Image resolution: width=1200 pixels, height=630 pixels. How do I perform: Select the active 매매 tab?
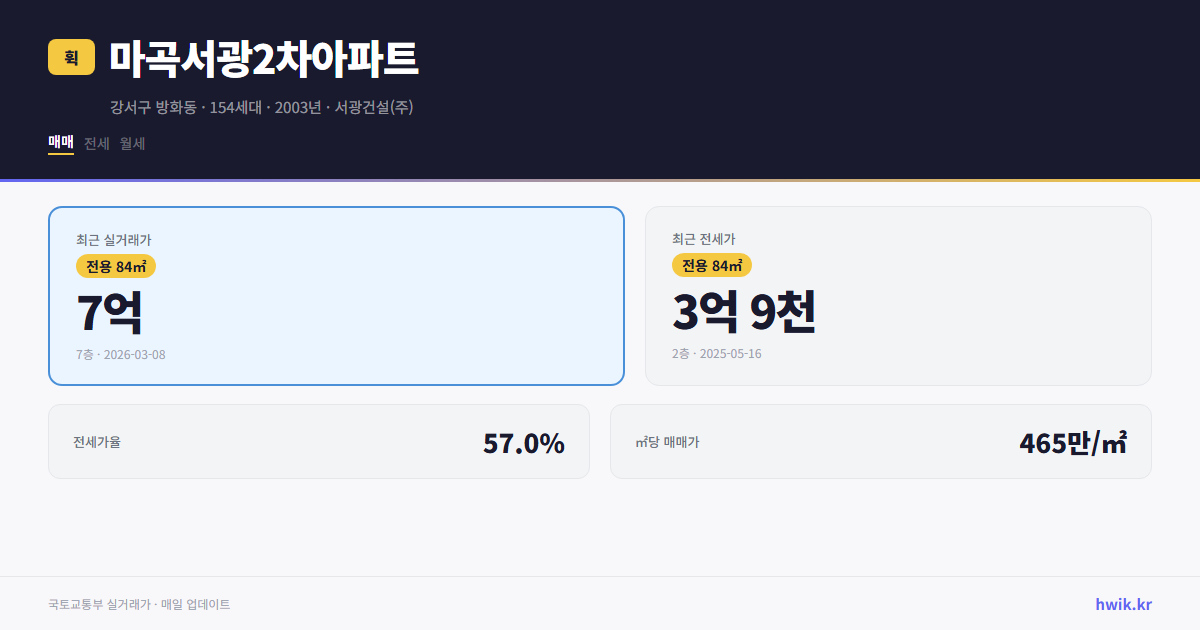(60, 143)
